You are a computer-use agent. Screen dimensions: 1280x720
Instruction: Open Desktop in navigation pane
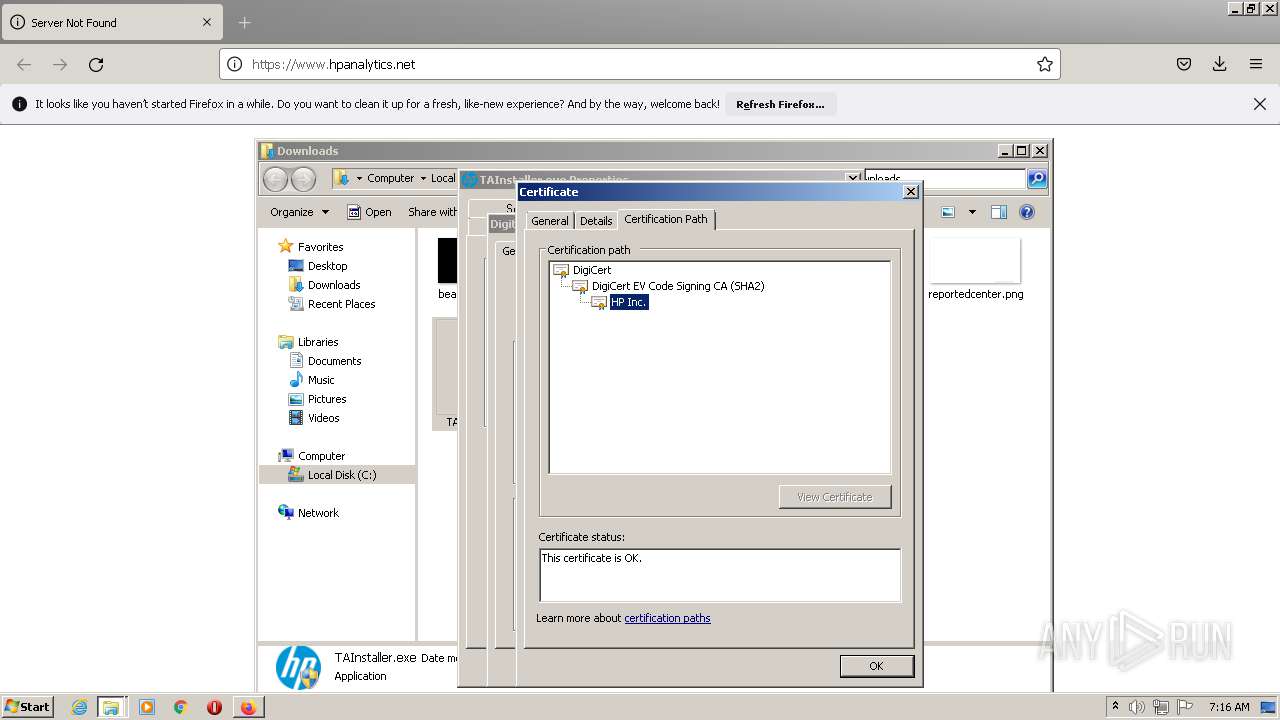[x=327, y=266]
